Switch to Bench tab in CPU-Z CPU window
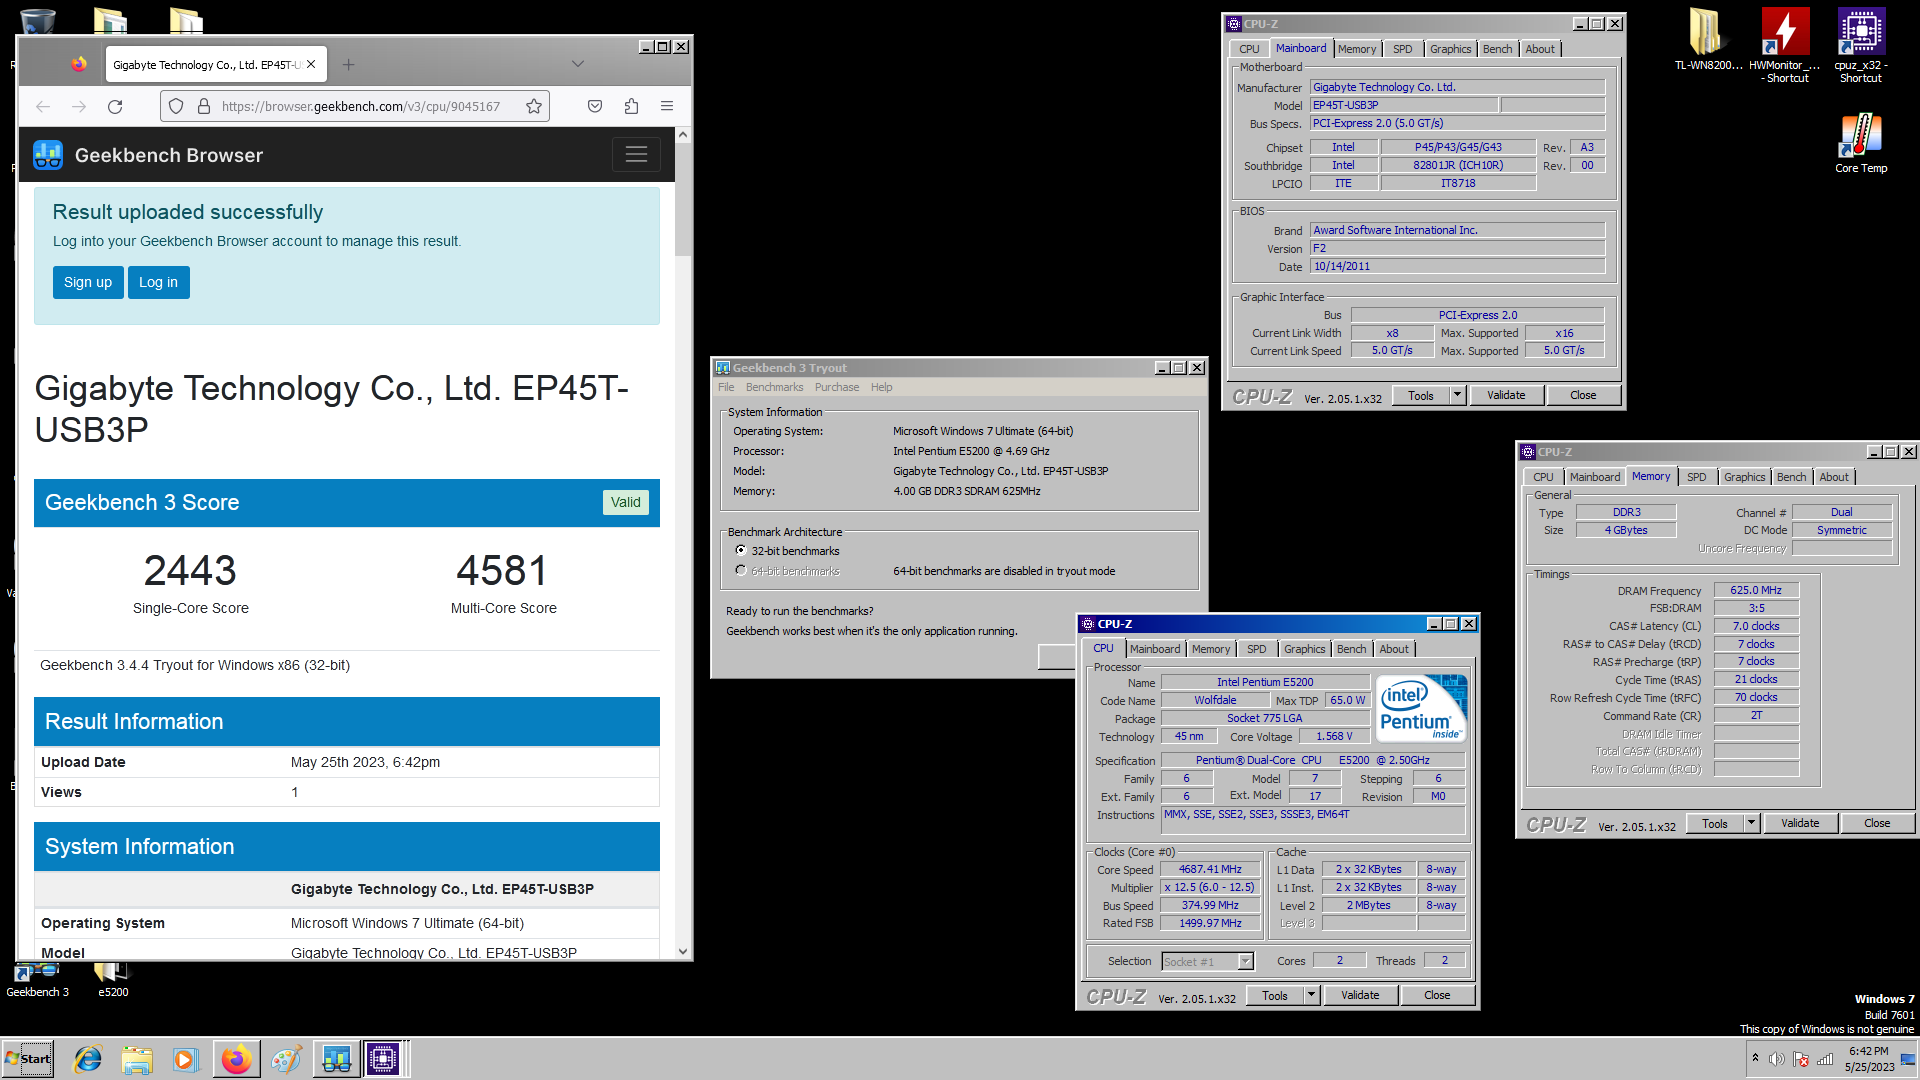Viewport: 1920px width, 1080px height. [x=1351, y=649]
